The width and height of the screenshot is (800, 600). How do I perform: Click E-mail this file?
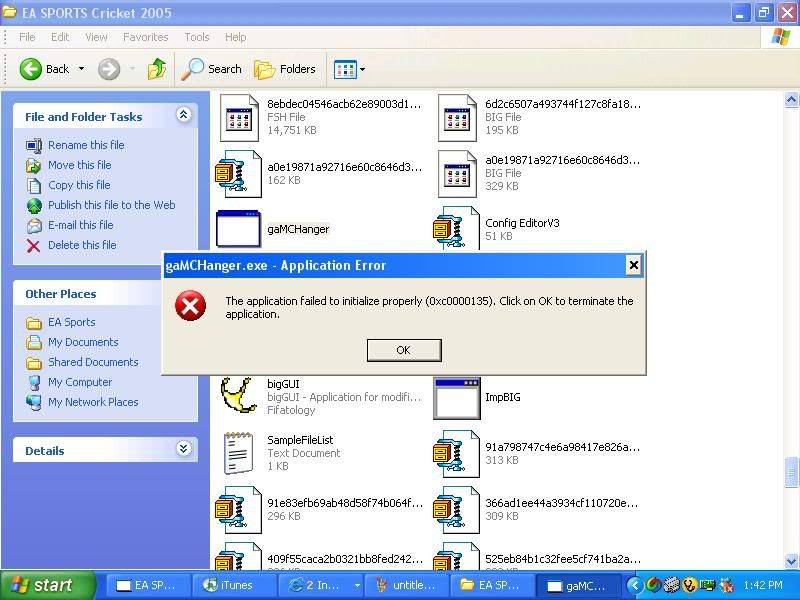(x=81, y=224)
